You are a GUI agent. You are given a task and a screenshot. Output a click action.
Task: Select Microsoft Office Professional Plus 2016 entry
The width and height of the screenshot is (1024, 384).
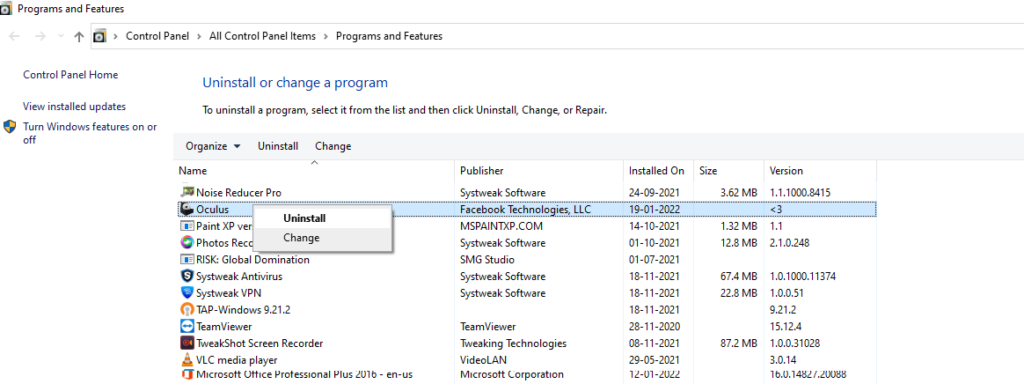(304, 375)
